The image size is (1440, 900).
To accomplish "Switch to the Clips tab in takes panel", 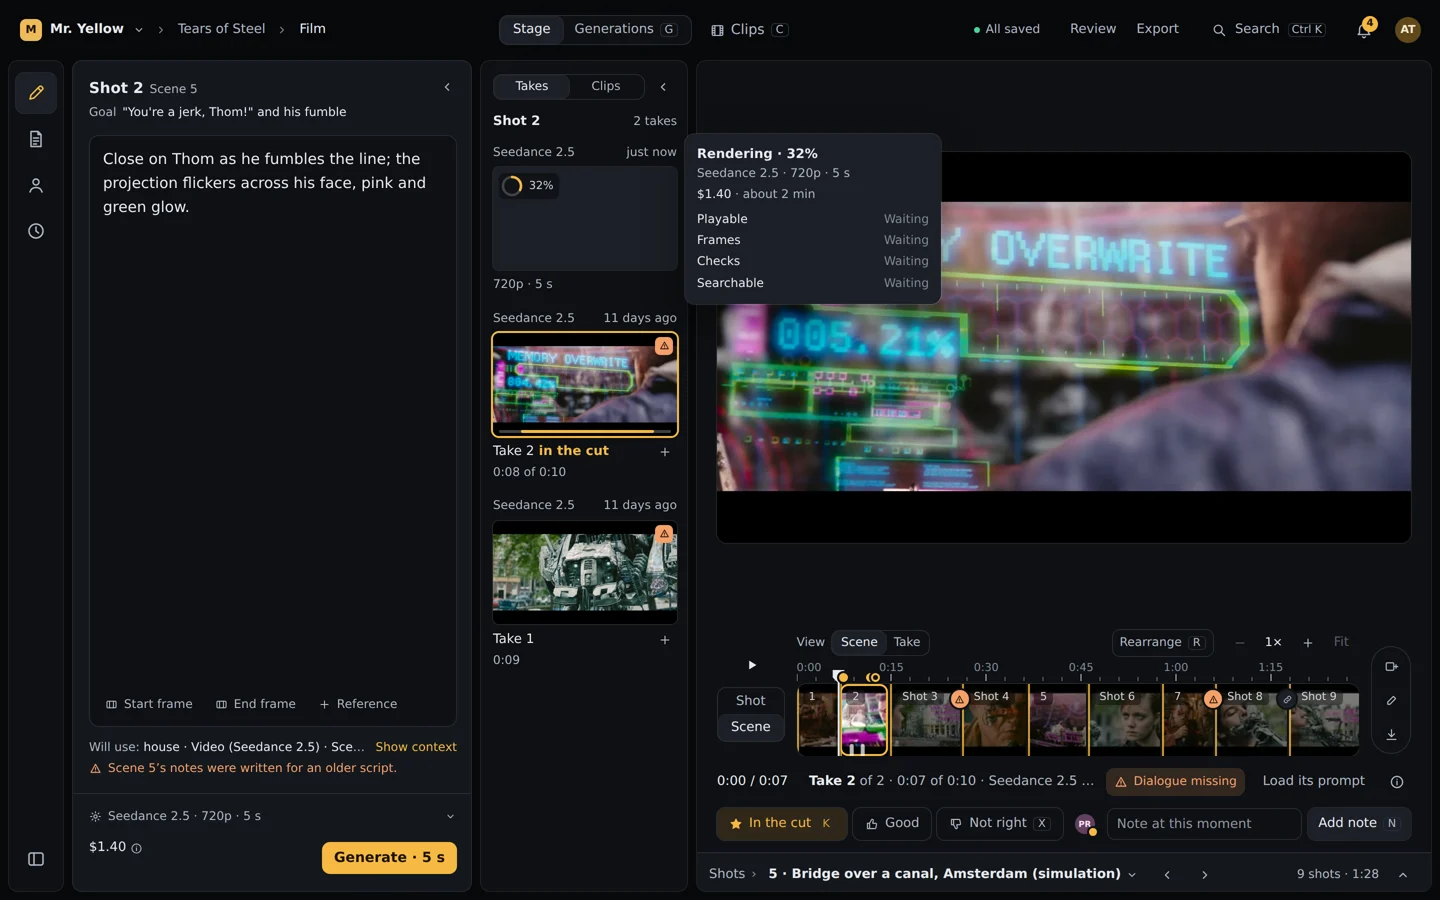I will pos(606,86).
